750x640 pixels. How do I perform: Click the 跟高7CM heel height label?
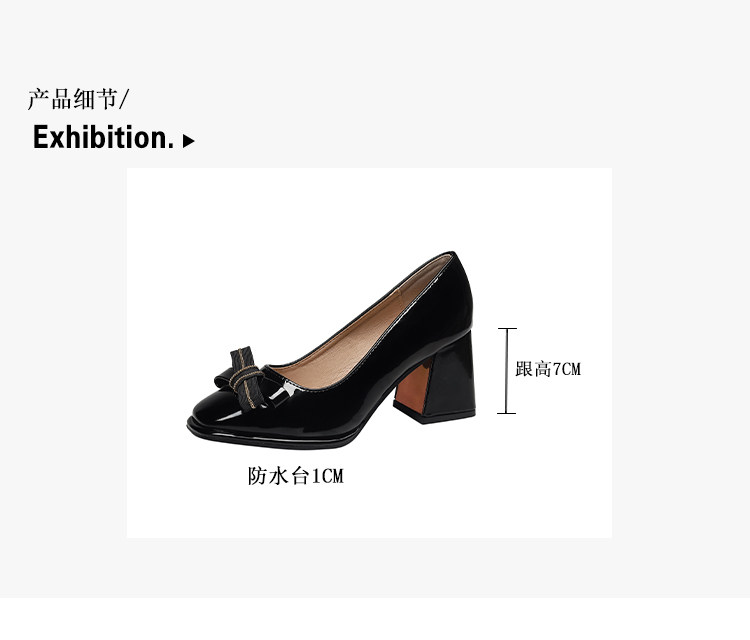[x=548, y=369]
